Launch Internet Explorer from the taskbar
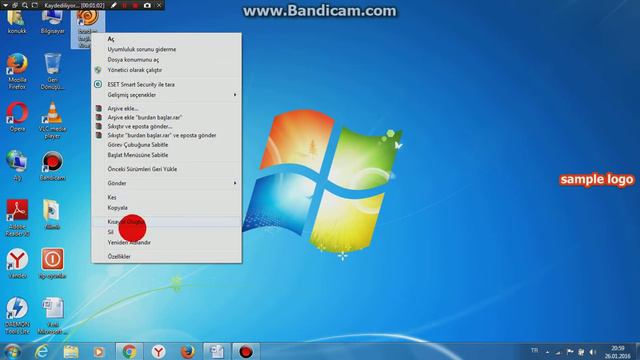640x360 pixels. (x=42, y=351)
